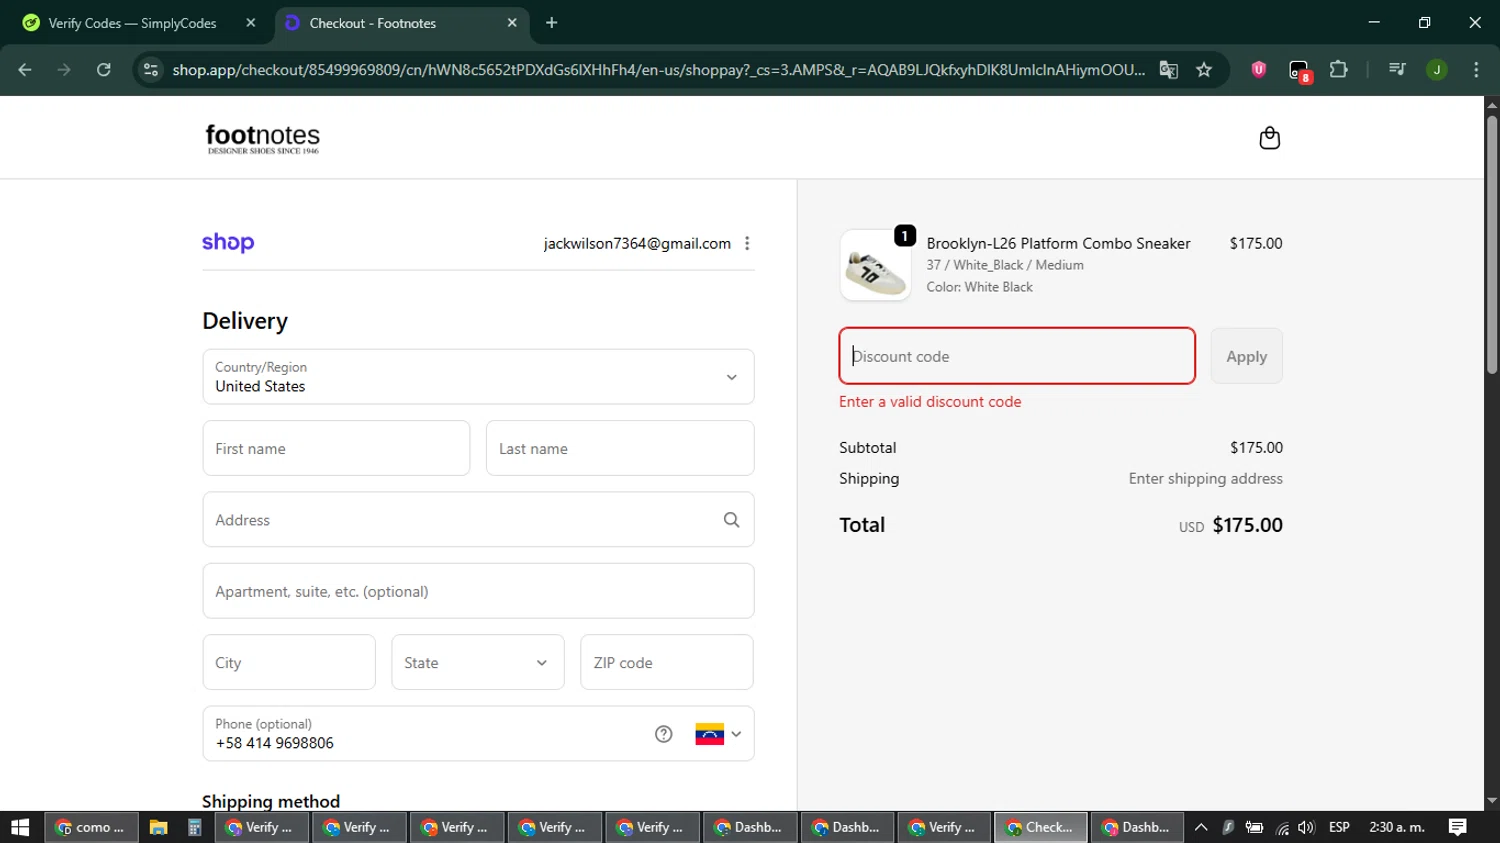Select the Checkout - Footnotes tab

(x=402, y=23)
